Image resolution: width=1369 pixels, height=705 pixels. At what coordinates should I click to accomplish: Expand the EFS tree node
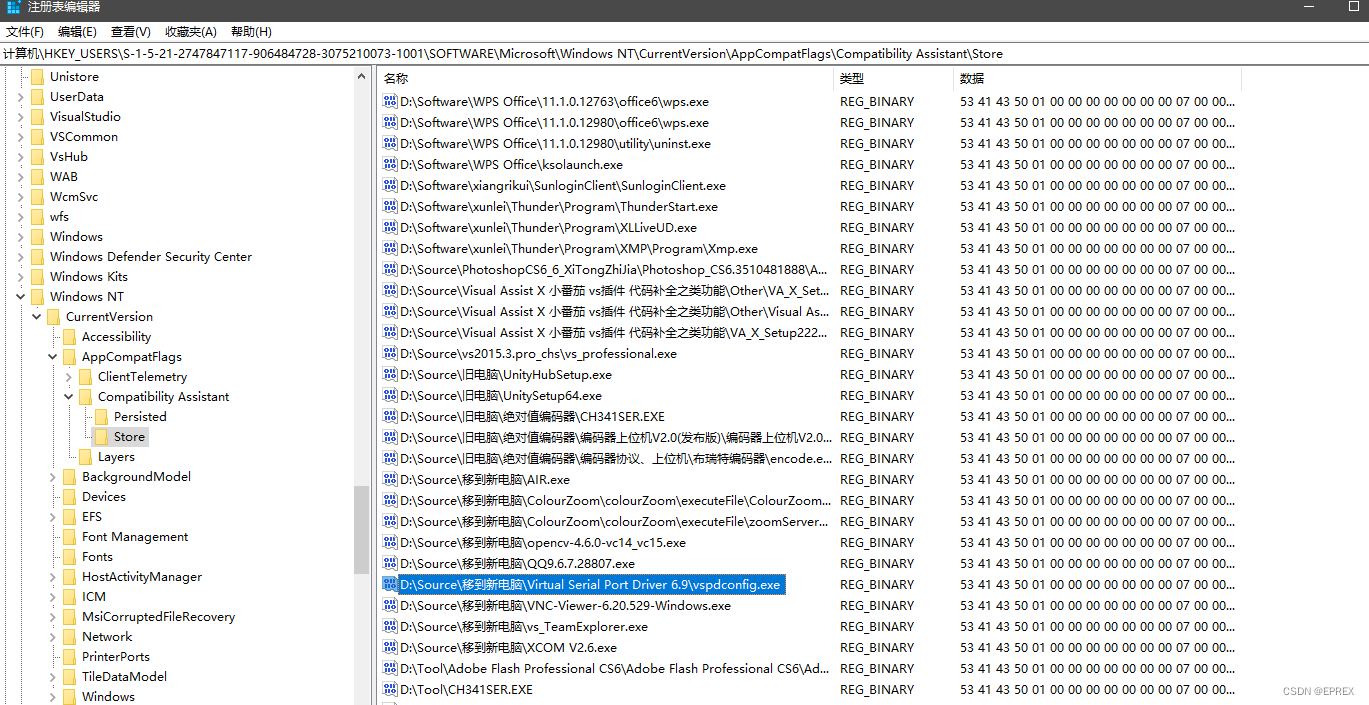pyautogui.click(x=53, y=517)
